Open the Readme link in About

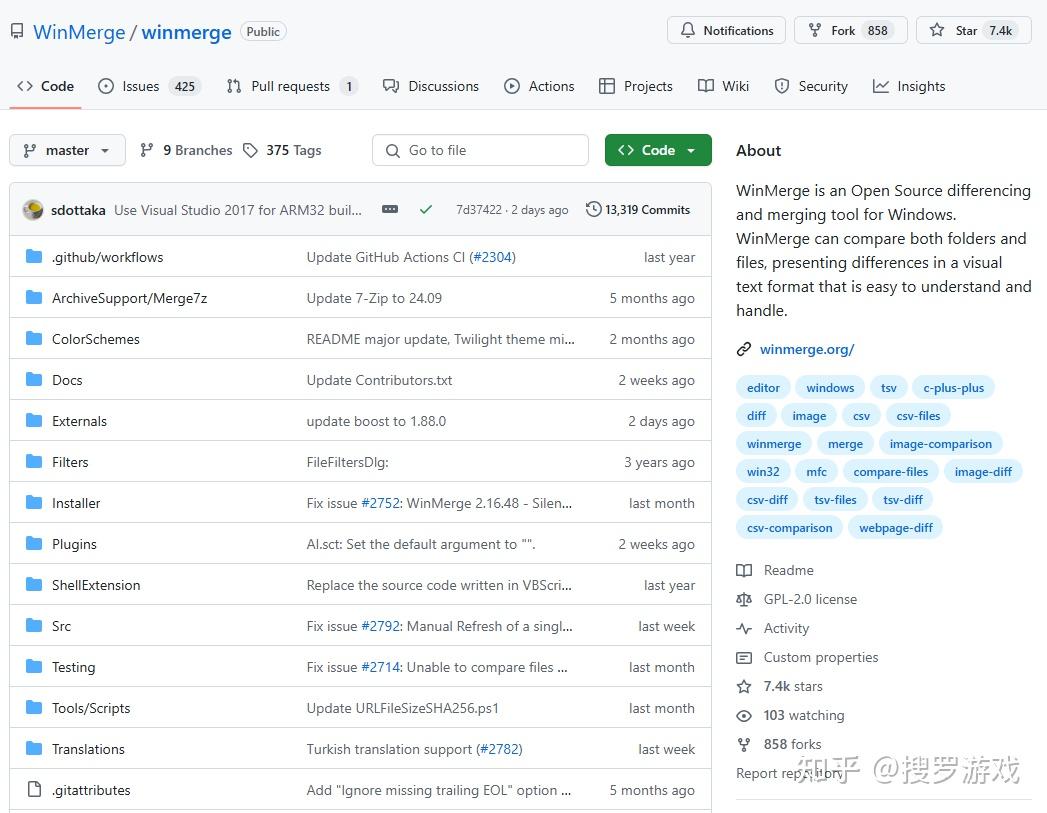pyautogui.click(x=789, y=570)
